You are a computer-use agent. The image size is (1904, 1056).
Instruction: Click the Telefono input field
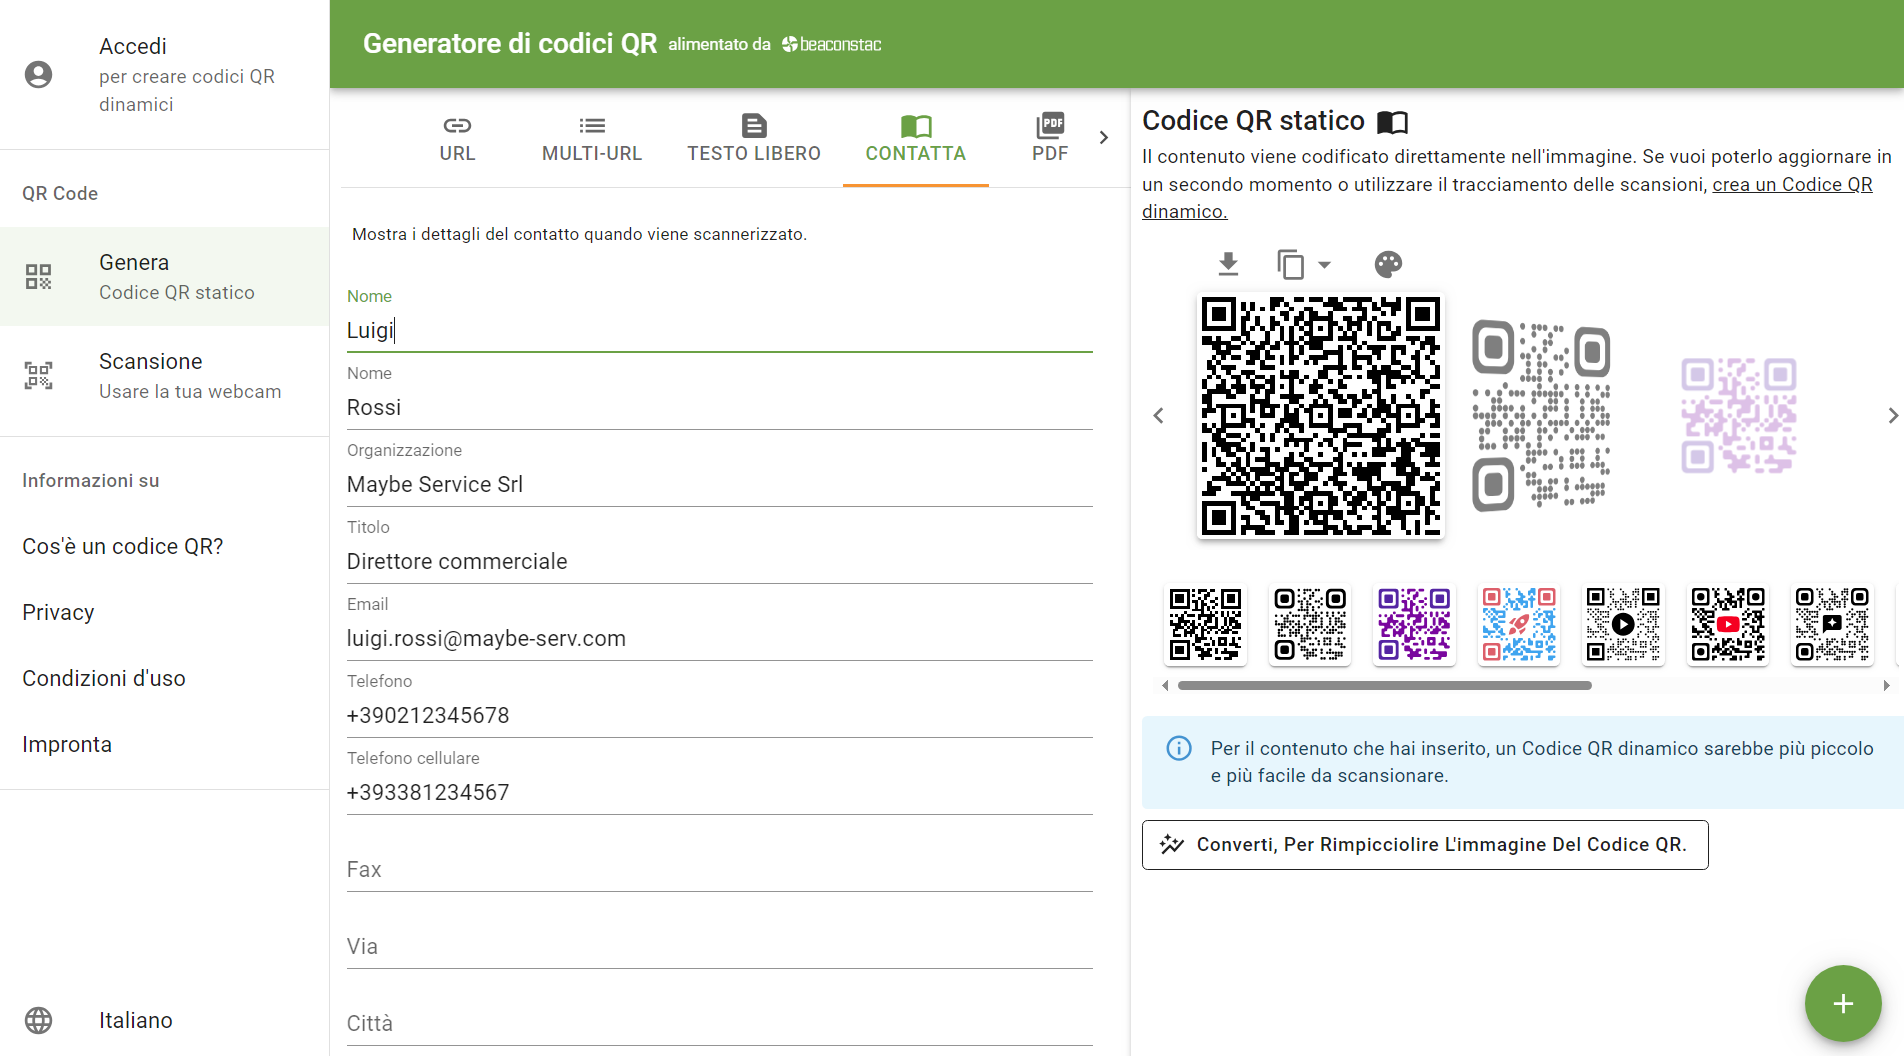[719, 715]
